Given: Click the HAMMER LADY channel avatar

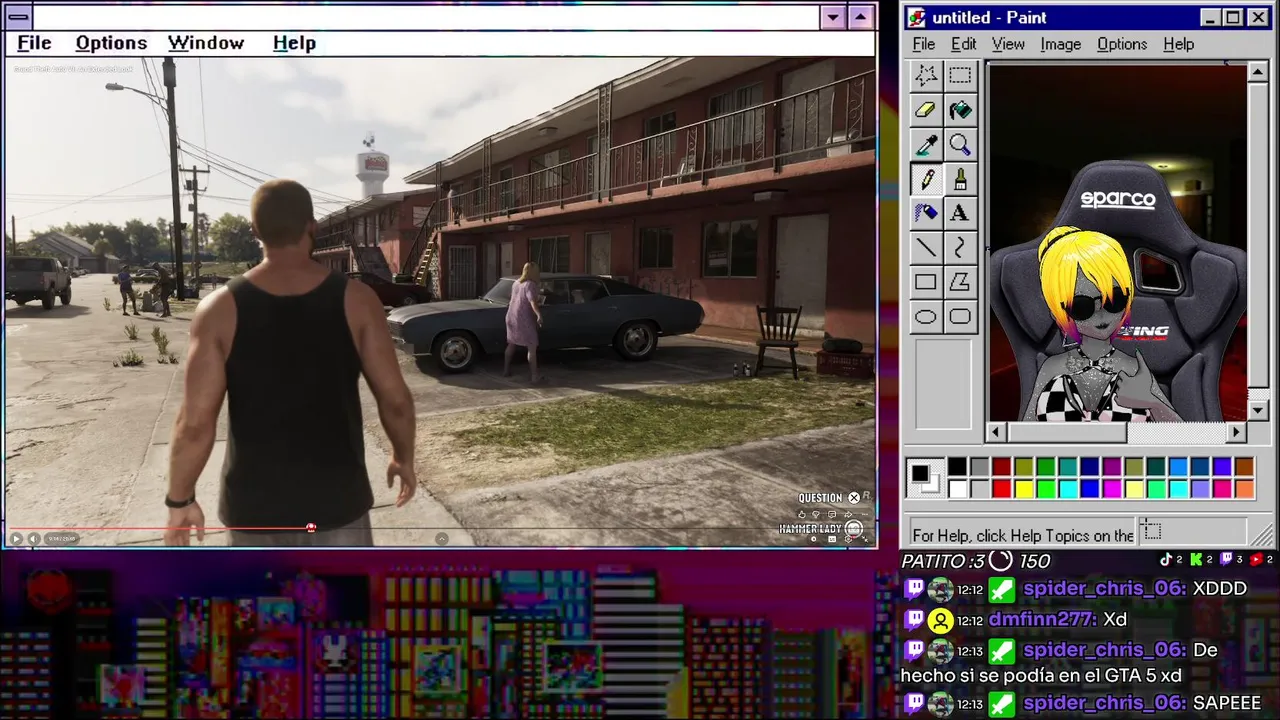Looking at the screenshot, I should 854,529.
